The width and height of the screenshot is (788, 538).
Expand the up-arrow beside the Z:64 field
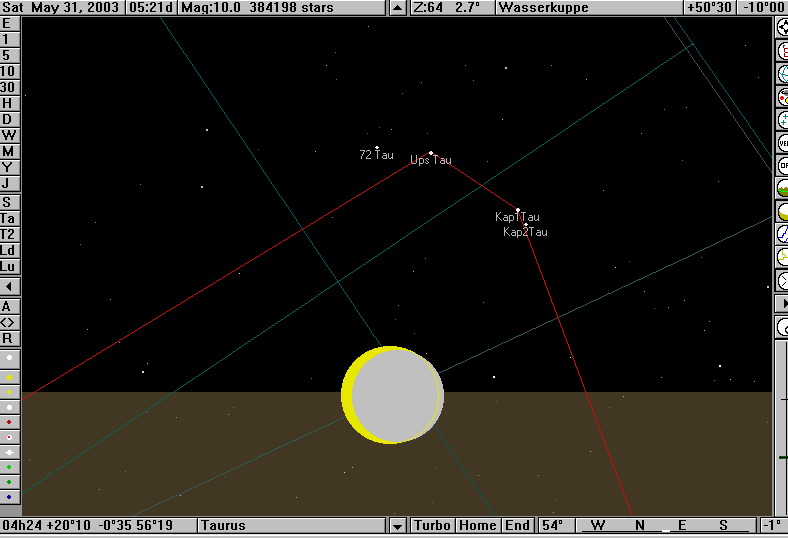(397, 8)
